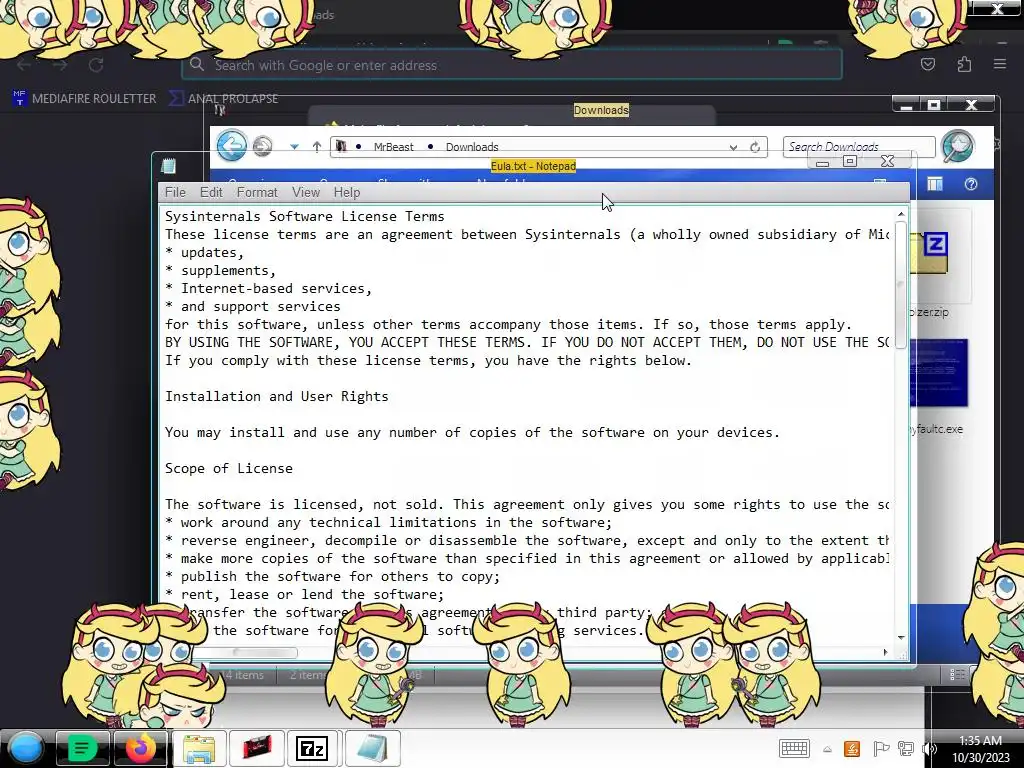The height and width of the screenshot is (768, 1024).
Task: Open the Edit menu in Notepad
Action: click(211, 192)
